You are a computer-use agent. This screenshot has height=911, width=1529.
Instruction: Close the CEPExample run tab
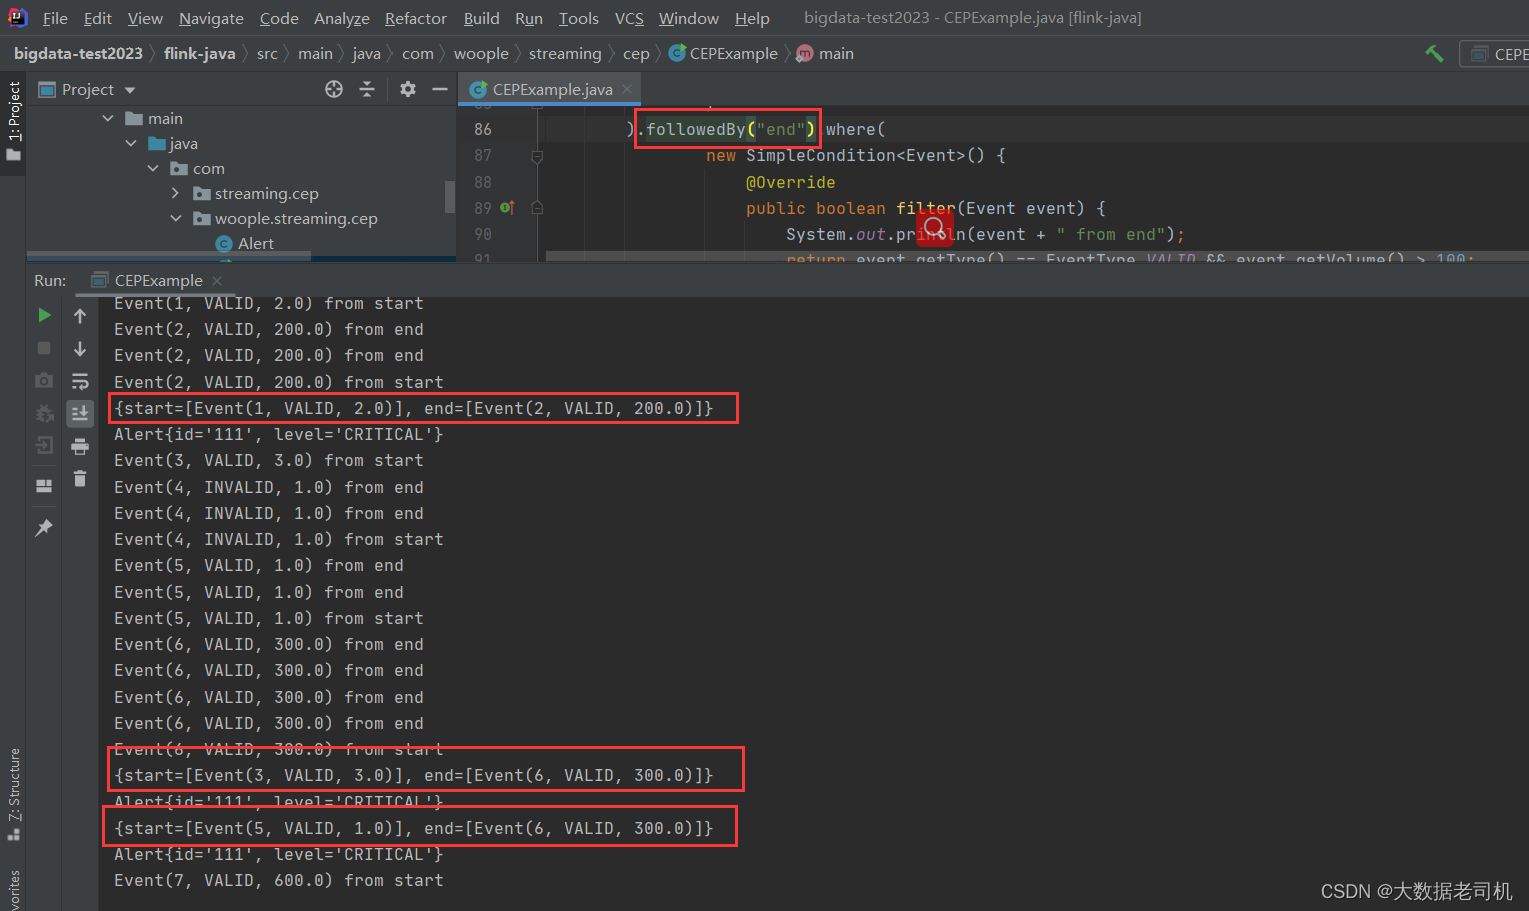(x=217, y=281)
